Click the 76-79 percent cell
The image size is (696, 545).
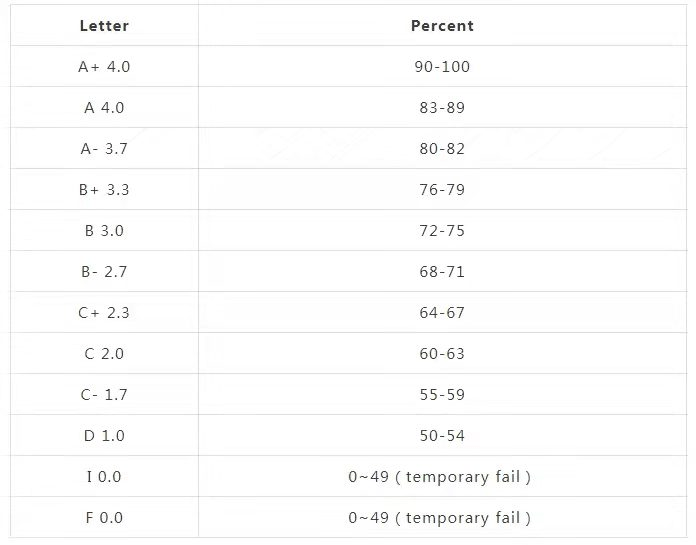coord(442,190)
